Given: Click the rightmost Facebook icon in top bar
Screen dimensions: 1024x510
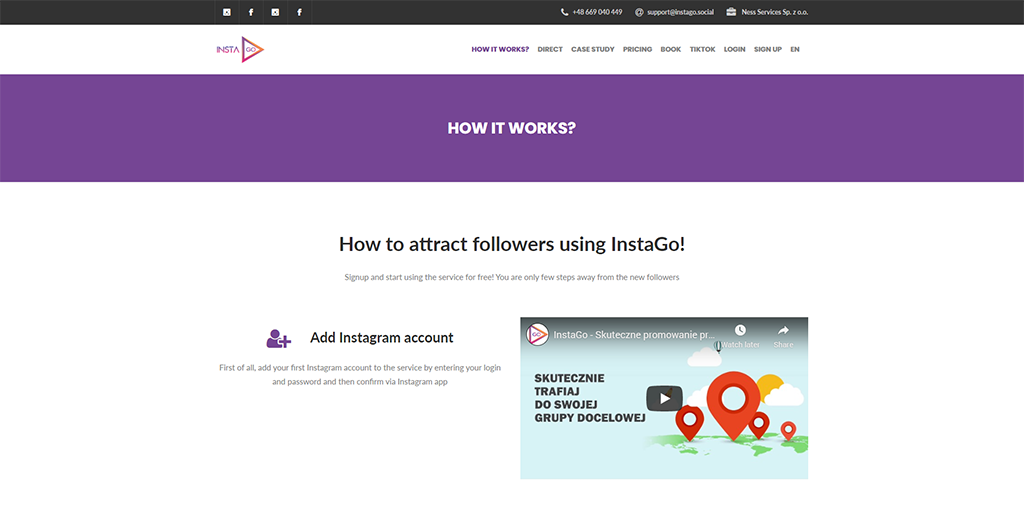Looking at the screenshot, I should (x=299, y=12).
